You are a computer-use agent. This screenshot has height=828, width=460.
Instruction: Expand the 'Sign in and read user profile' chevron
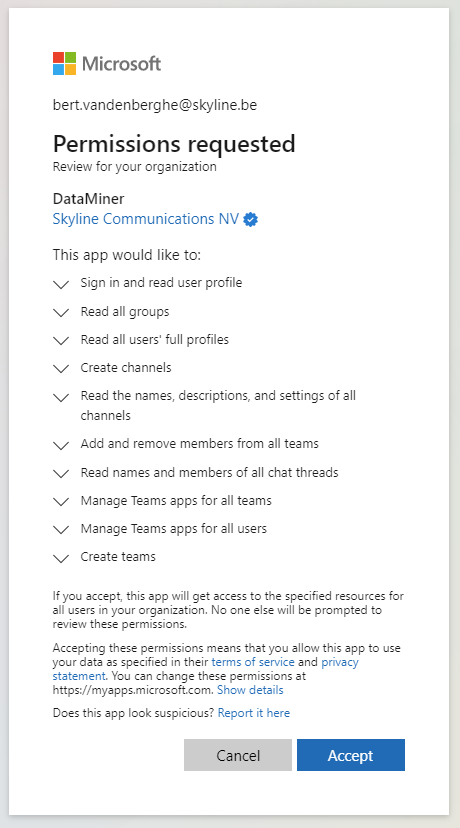pyautogui.click(x=61, y=285)
